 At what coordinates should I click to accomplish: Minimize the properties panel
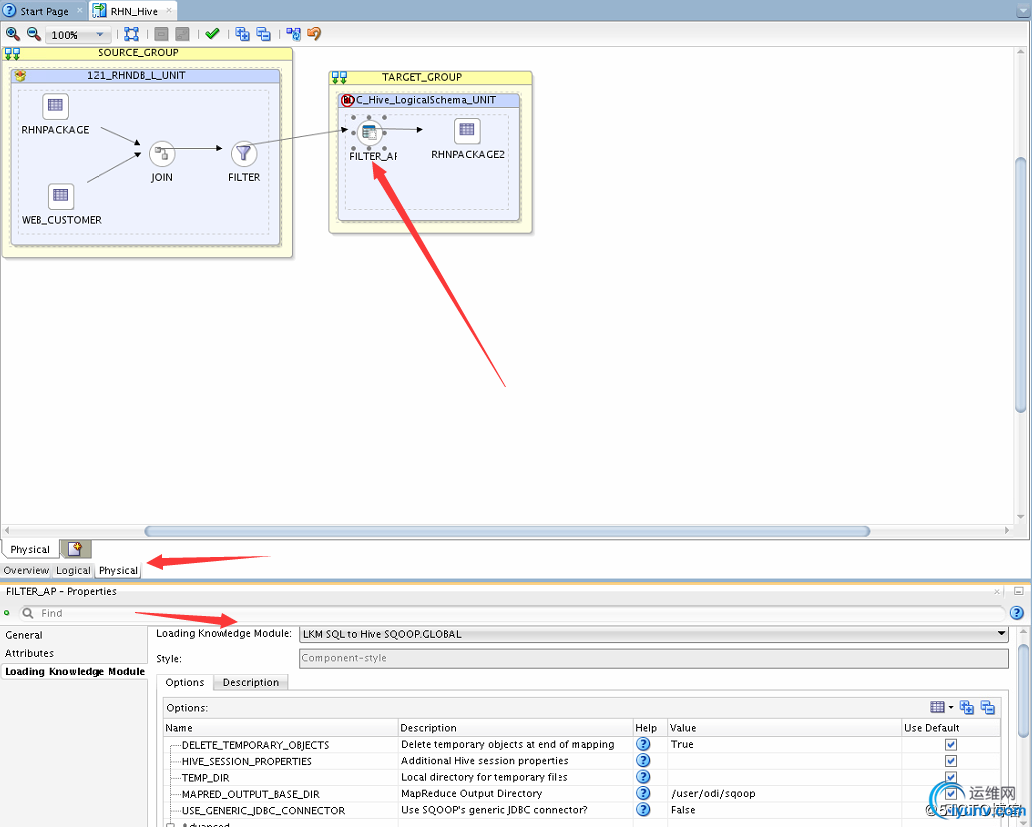click(1018, 591)
